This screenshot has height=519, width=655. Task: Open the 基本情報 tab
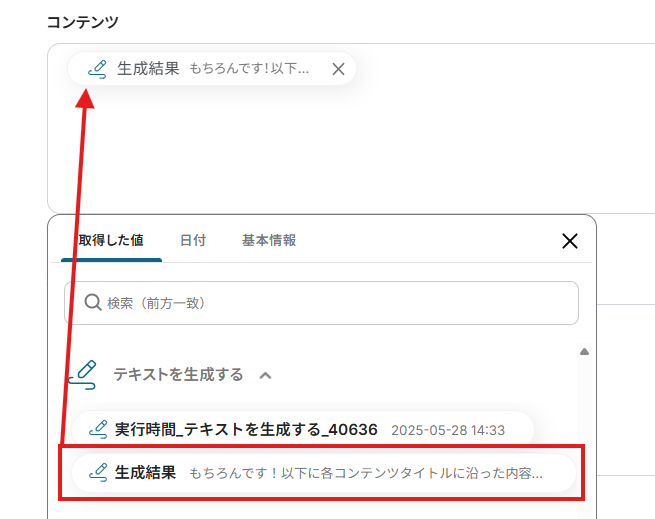(269, 240)
